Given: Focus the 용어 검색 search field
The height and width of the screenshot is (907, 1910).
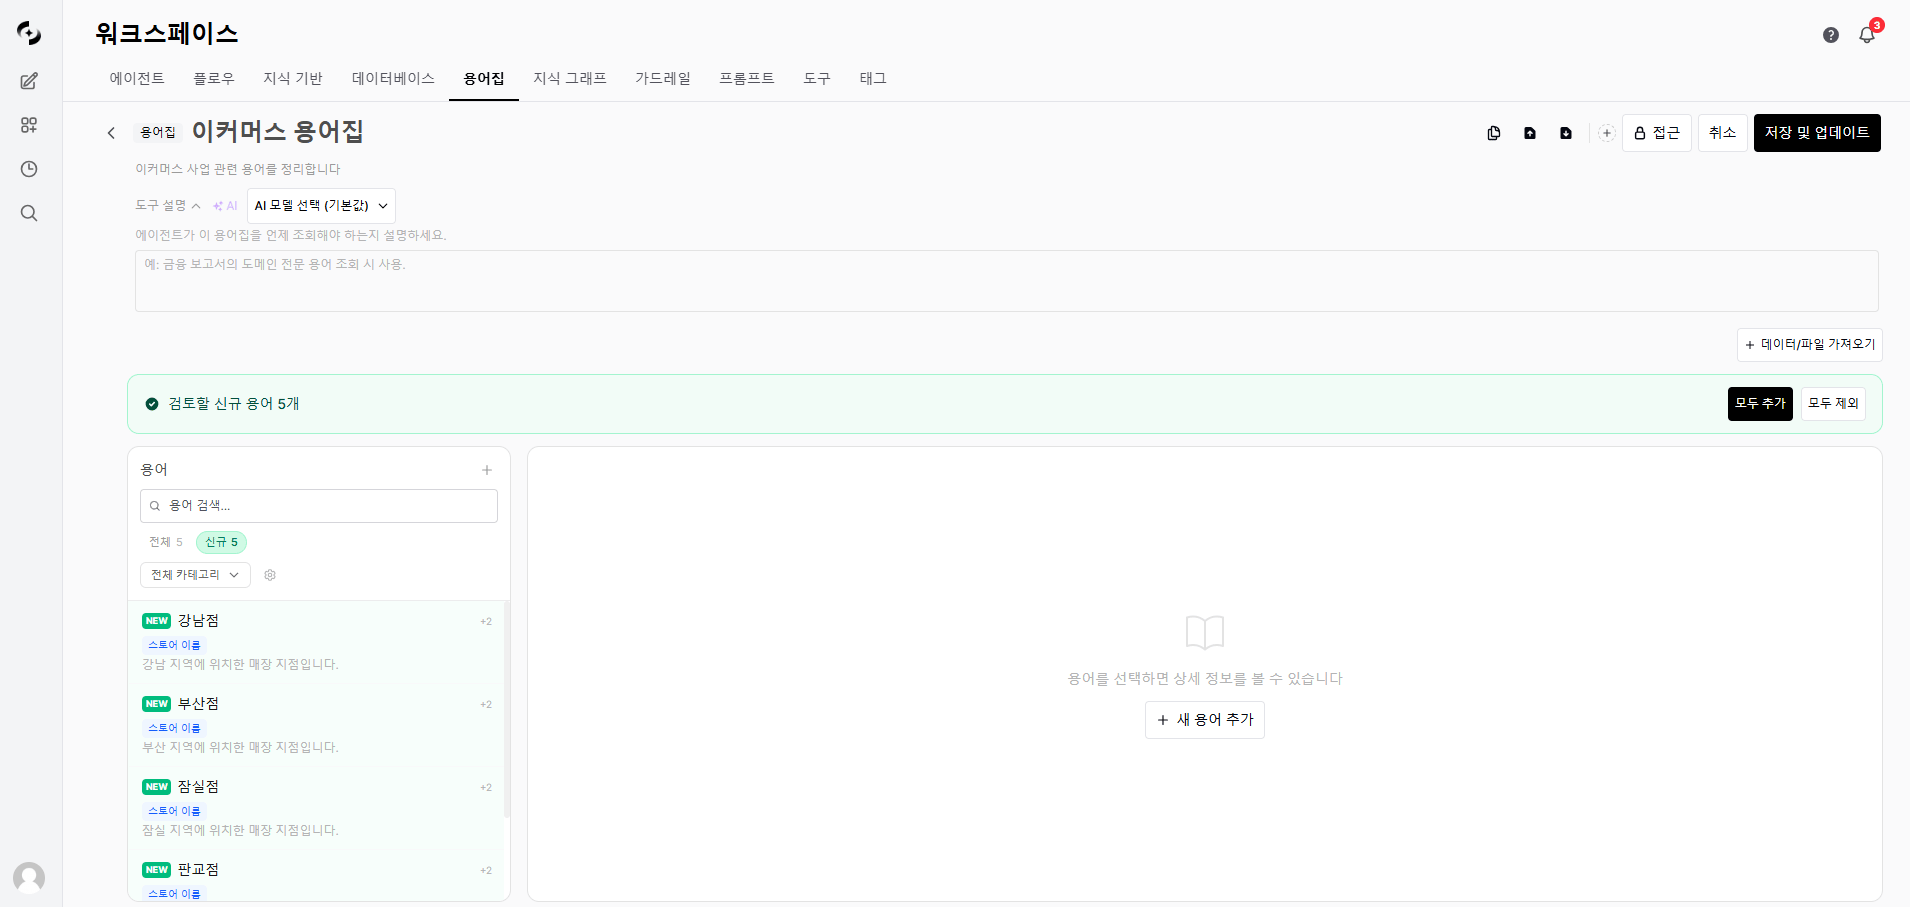Looking at the screenshot, I should (319, 506).
